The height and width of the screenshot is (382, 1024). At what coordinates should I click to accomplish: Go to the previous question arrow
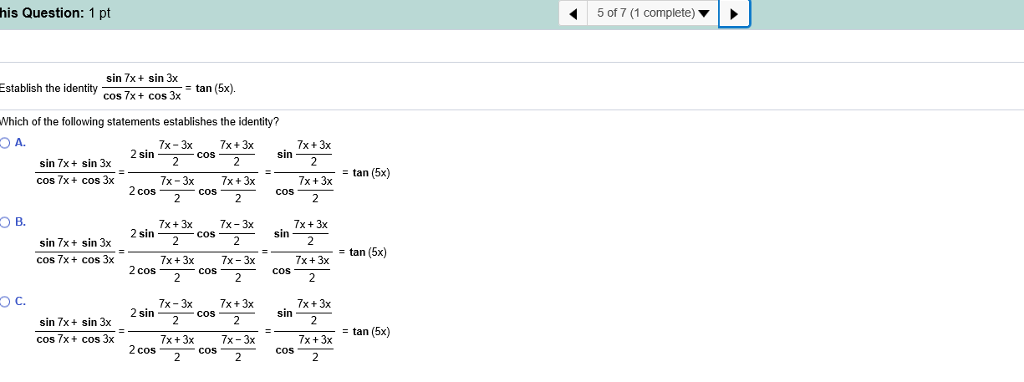pos(573,14)
